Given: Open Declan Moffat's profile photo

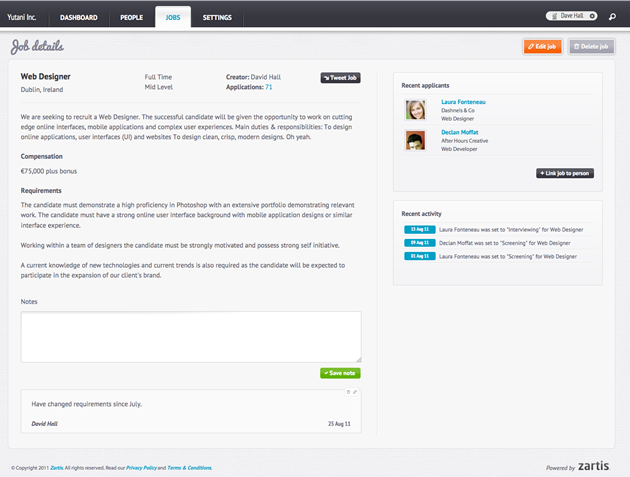Looking at the screenshot, I should [415, 140].
